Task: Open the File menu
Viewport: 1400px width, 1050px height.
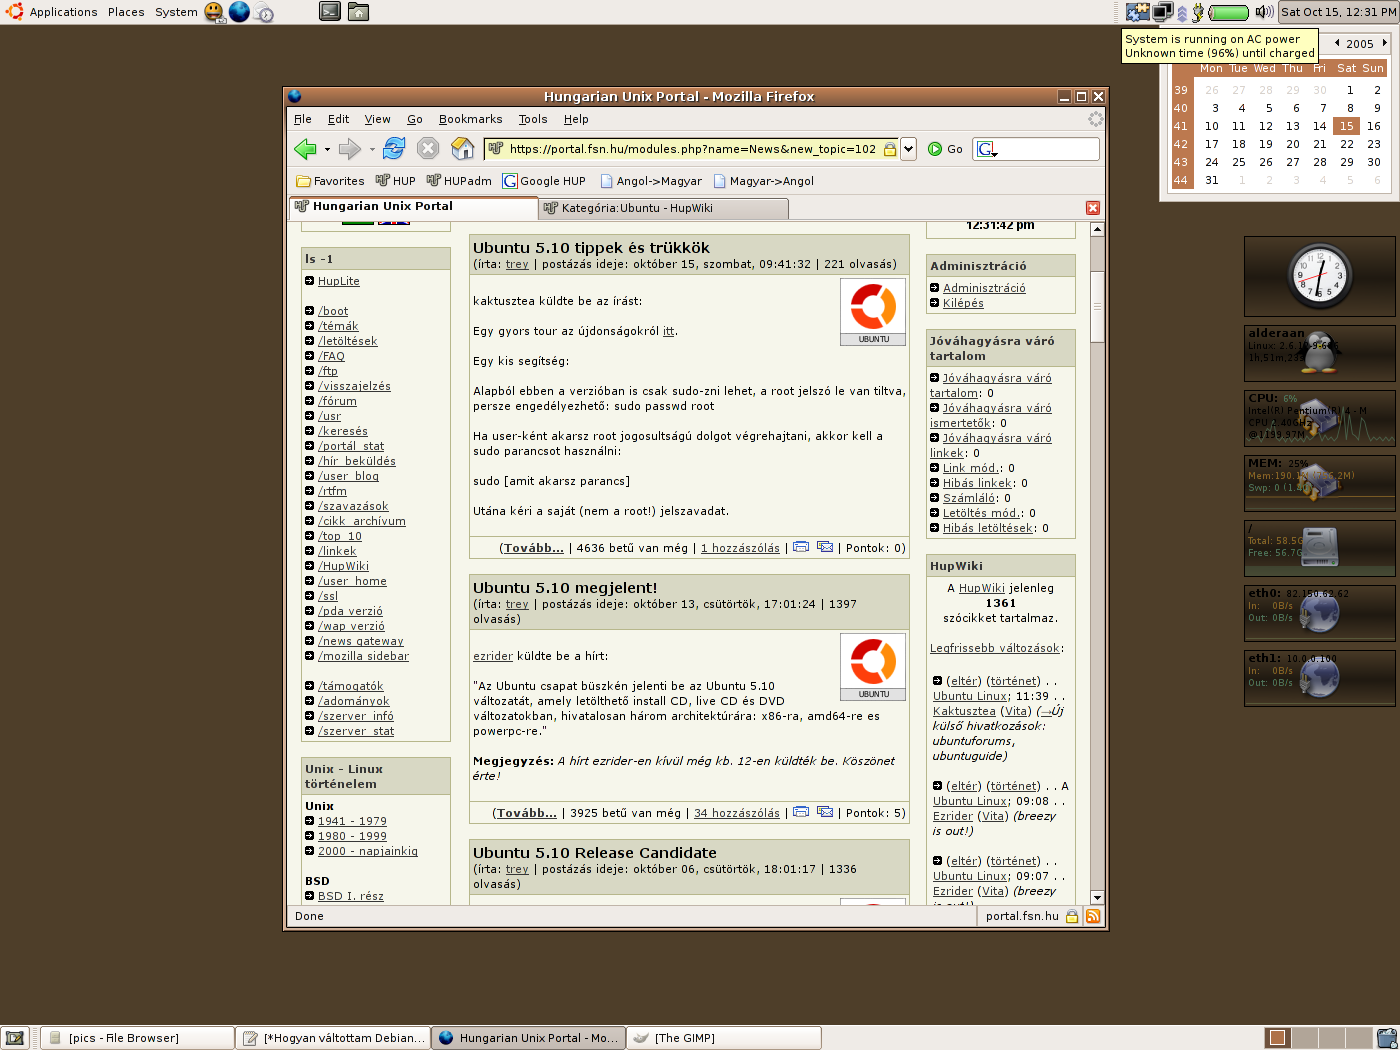Action: (303, 119)
